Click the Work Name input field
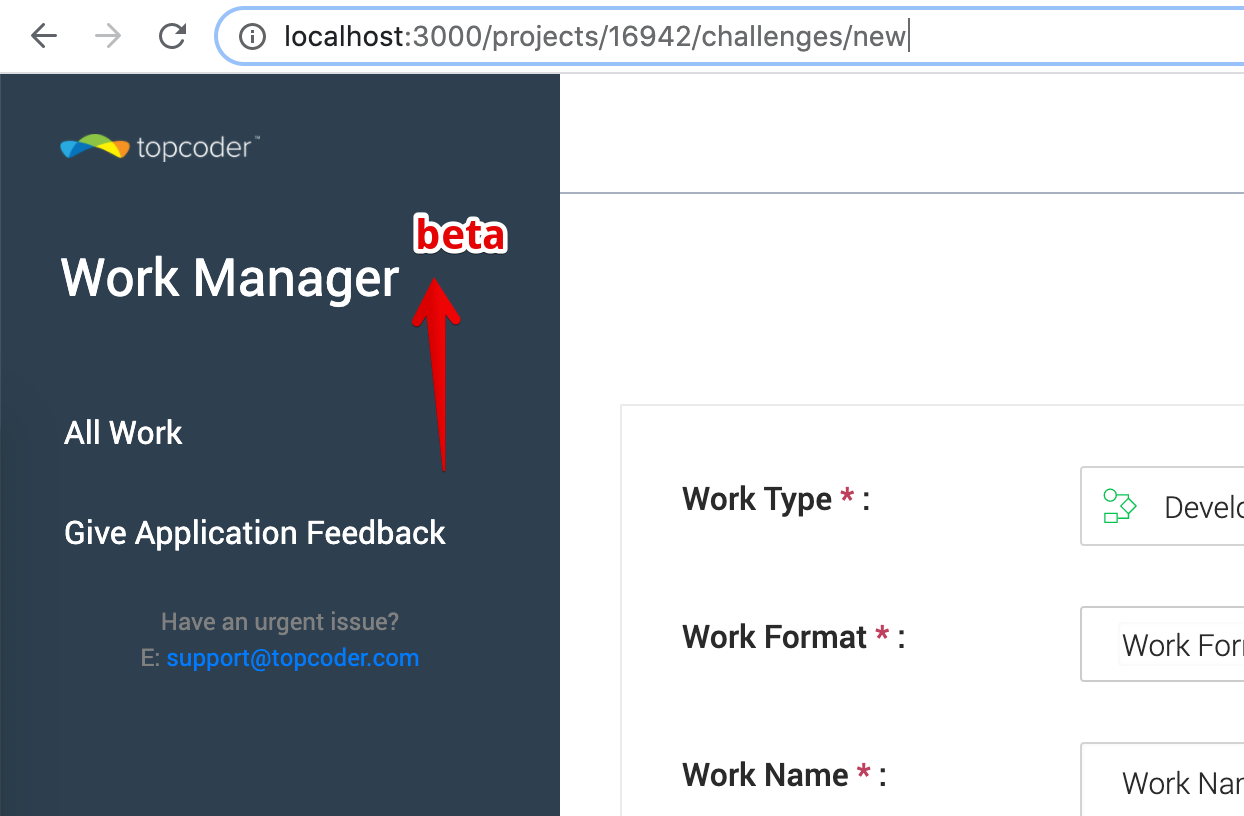Image resolution: width=1244 pixels, height=816 pixels. tap(1162, 780)
